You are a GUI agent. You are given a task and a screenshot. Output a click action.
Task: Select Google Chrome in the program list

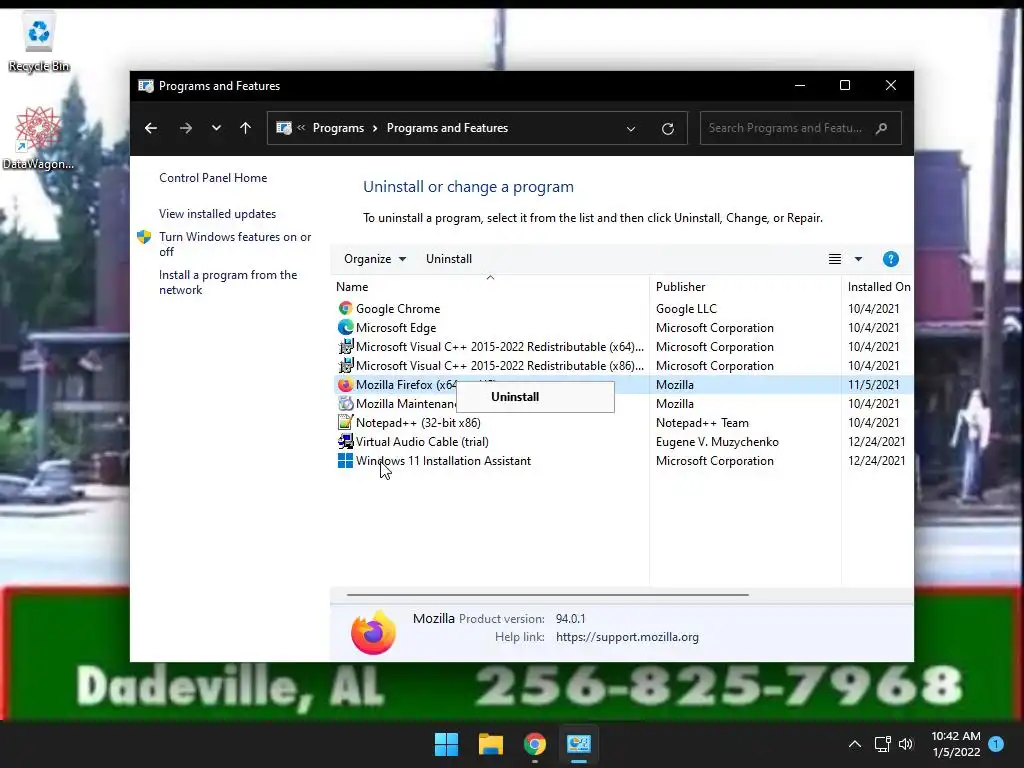[x=398, y=308]
